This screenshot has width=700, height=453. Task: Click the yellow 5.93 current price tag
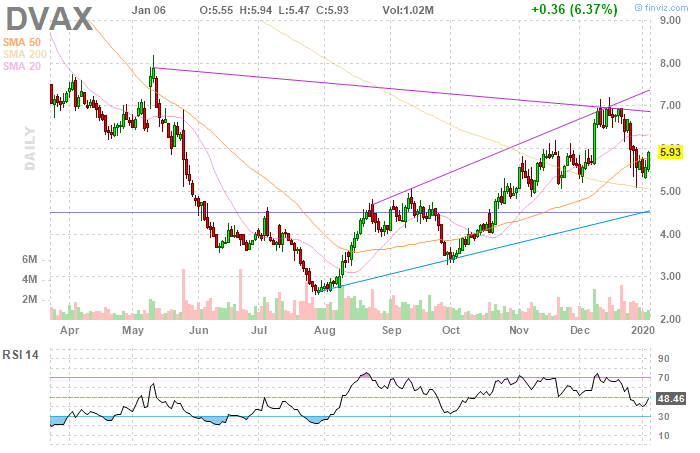click(671, 152)
